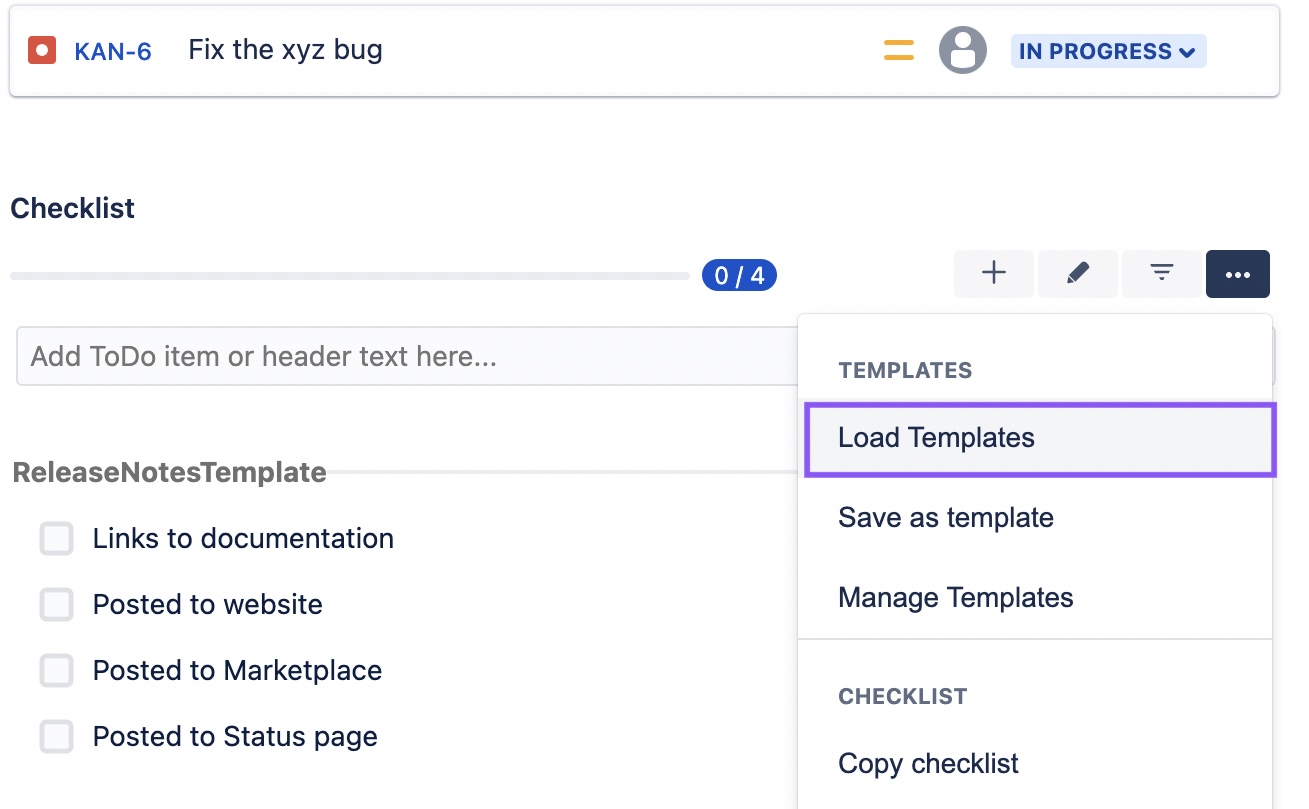Select Copy checklist from the menu
Viewport: 1309px width, 809px height.
(1035, 764)
